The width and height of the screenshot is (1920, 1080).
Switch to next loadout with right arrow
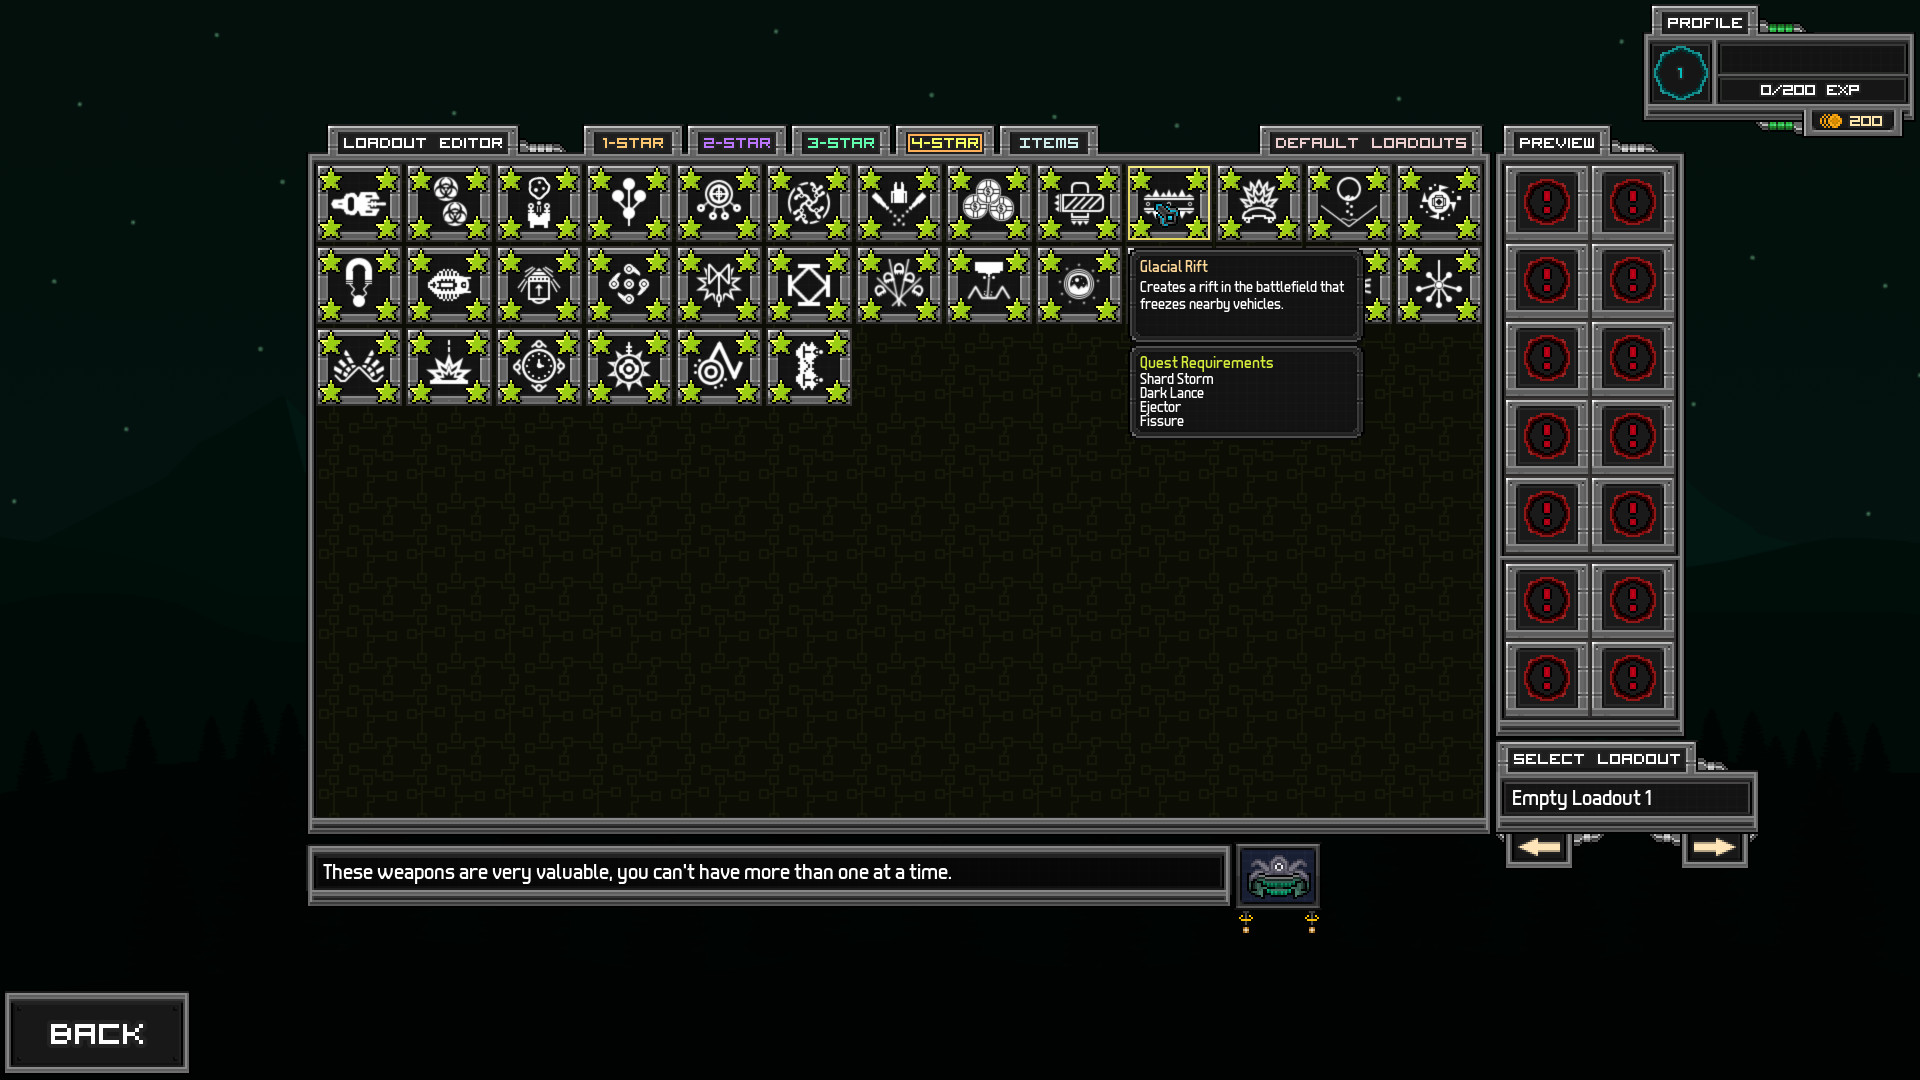tap(1715, 848)
